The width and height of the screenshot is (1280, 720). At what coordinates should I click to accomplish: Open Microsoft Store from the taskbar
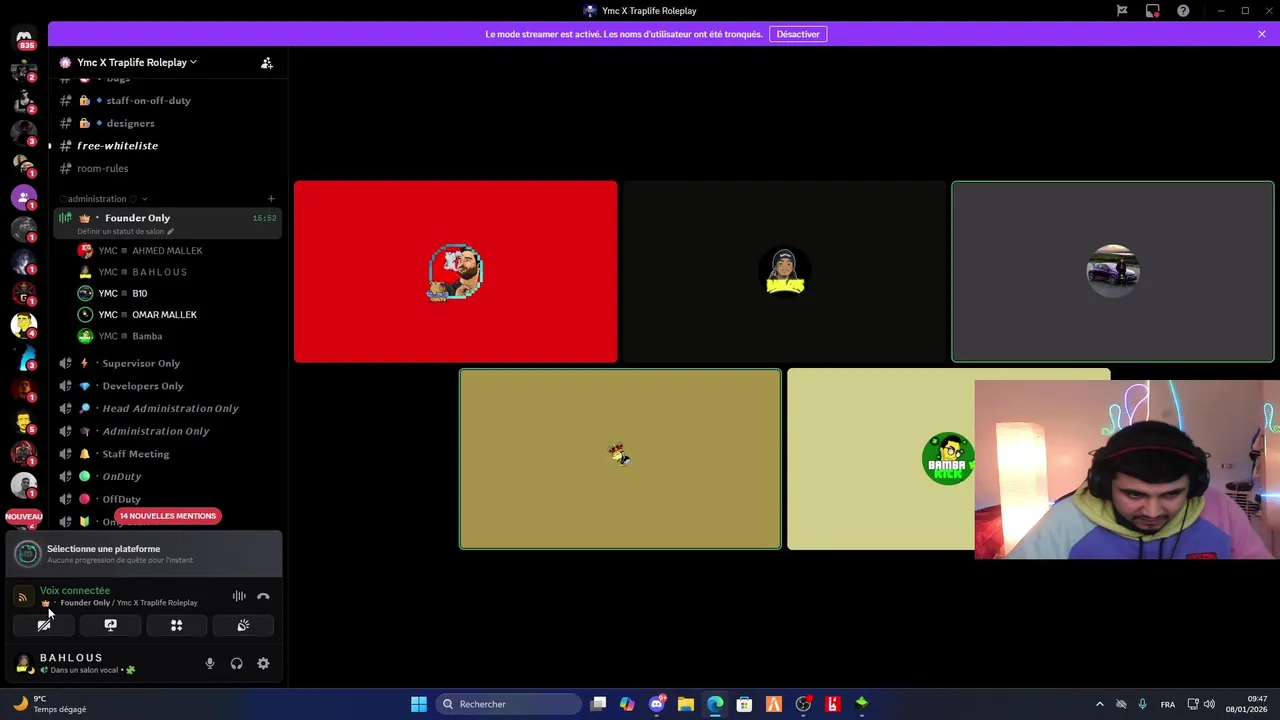pos(744,704)
